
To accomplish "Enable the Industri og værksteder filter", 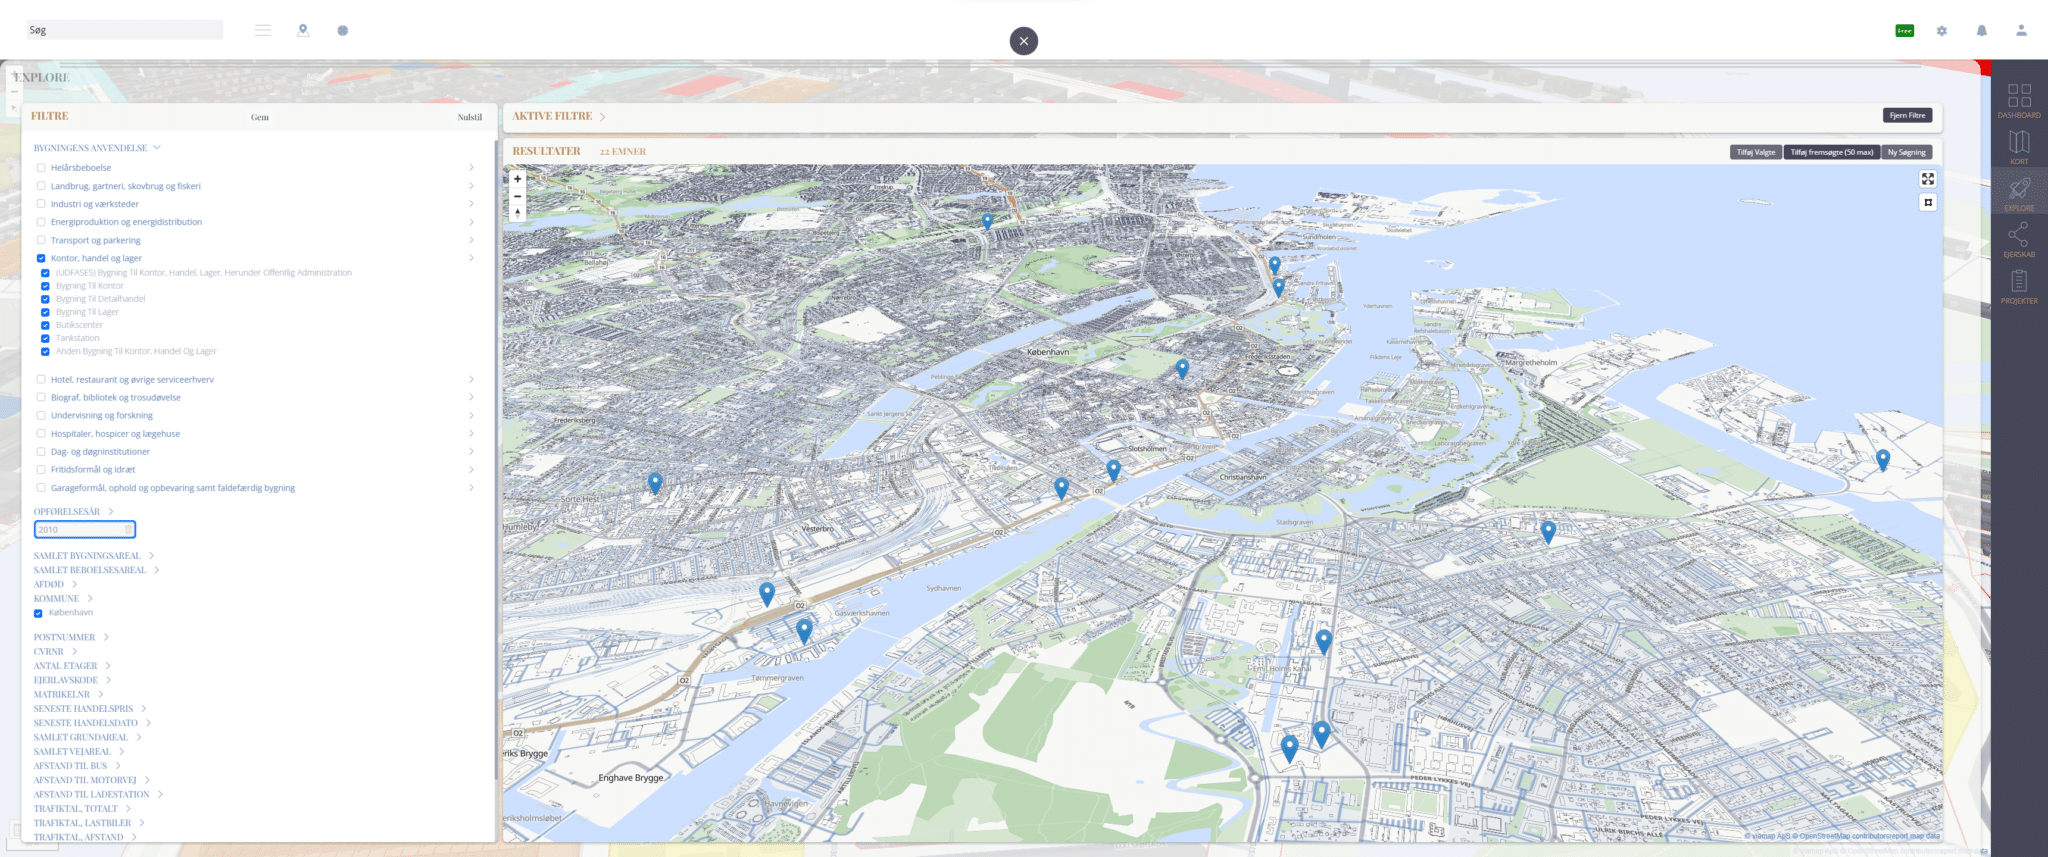I will [41, 204].
